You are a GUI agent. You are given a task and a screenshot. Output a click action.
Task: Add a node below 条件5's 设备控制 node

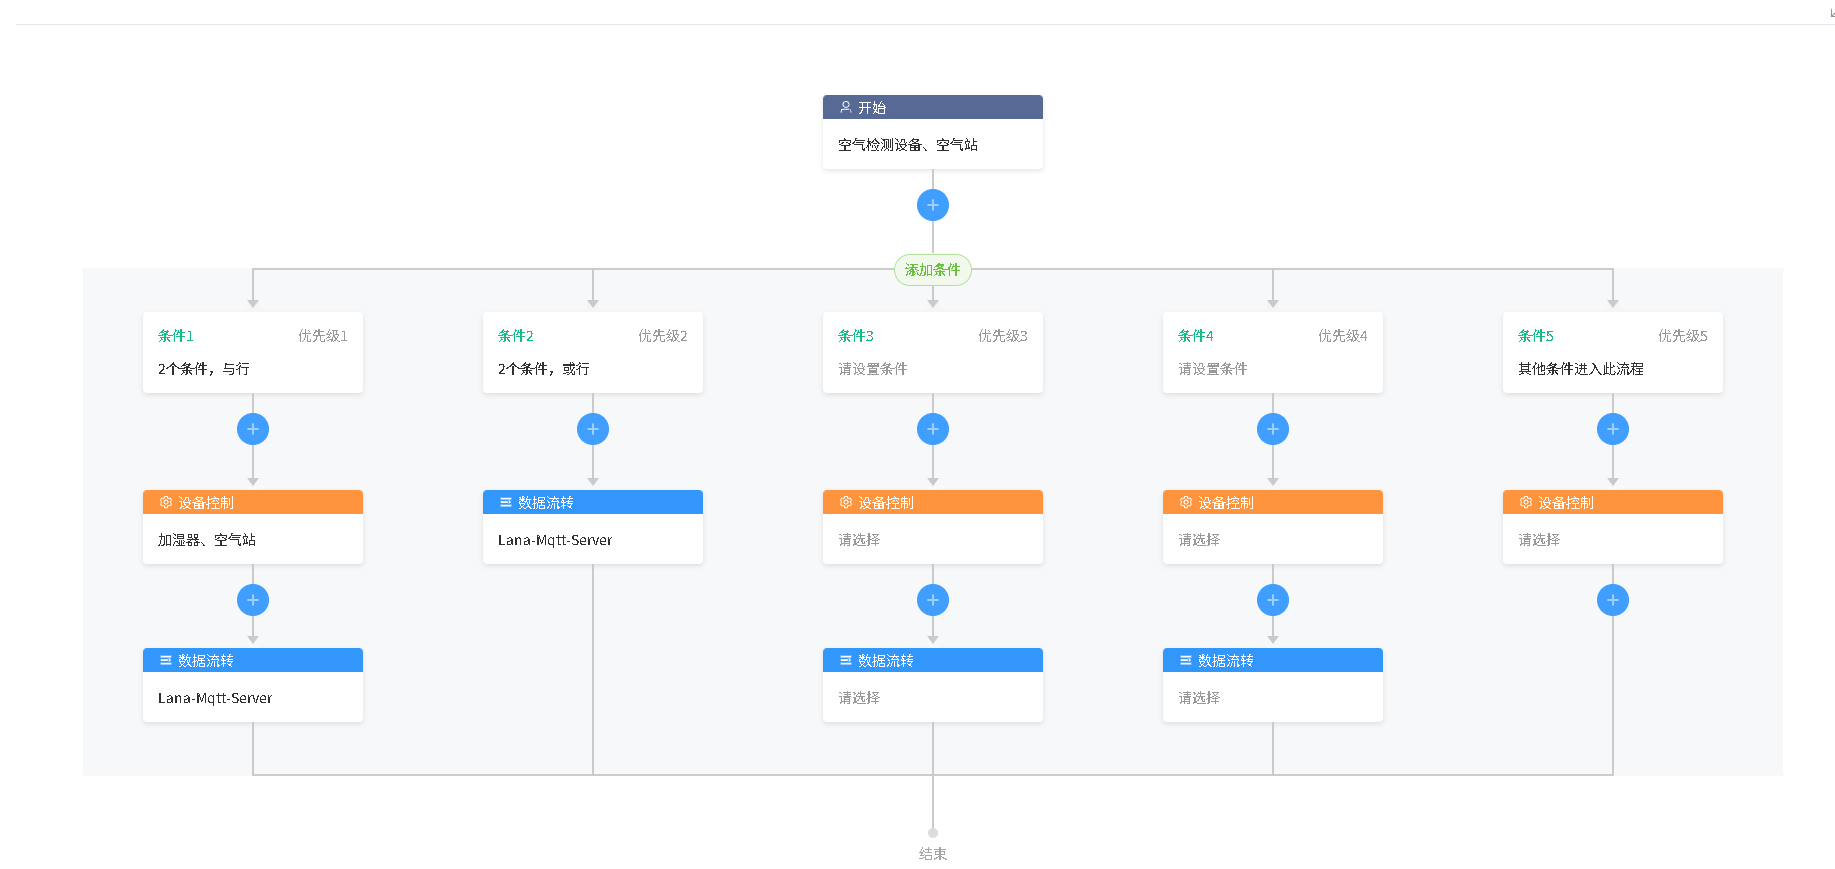[x=1612, y=600]
